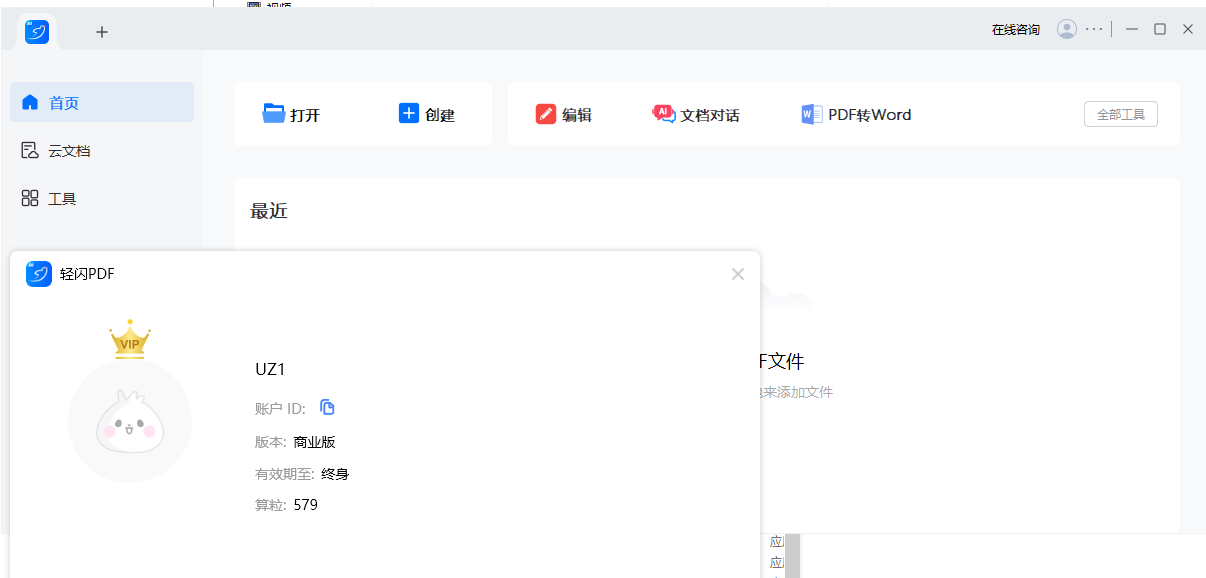Image resolution: width=1206 pixels, height=578 pixels.
Task: Close the account info popup
Action: tap(738, 274)
